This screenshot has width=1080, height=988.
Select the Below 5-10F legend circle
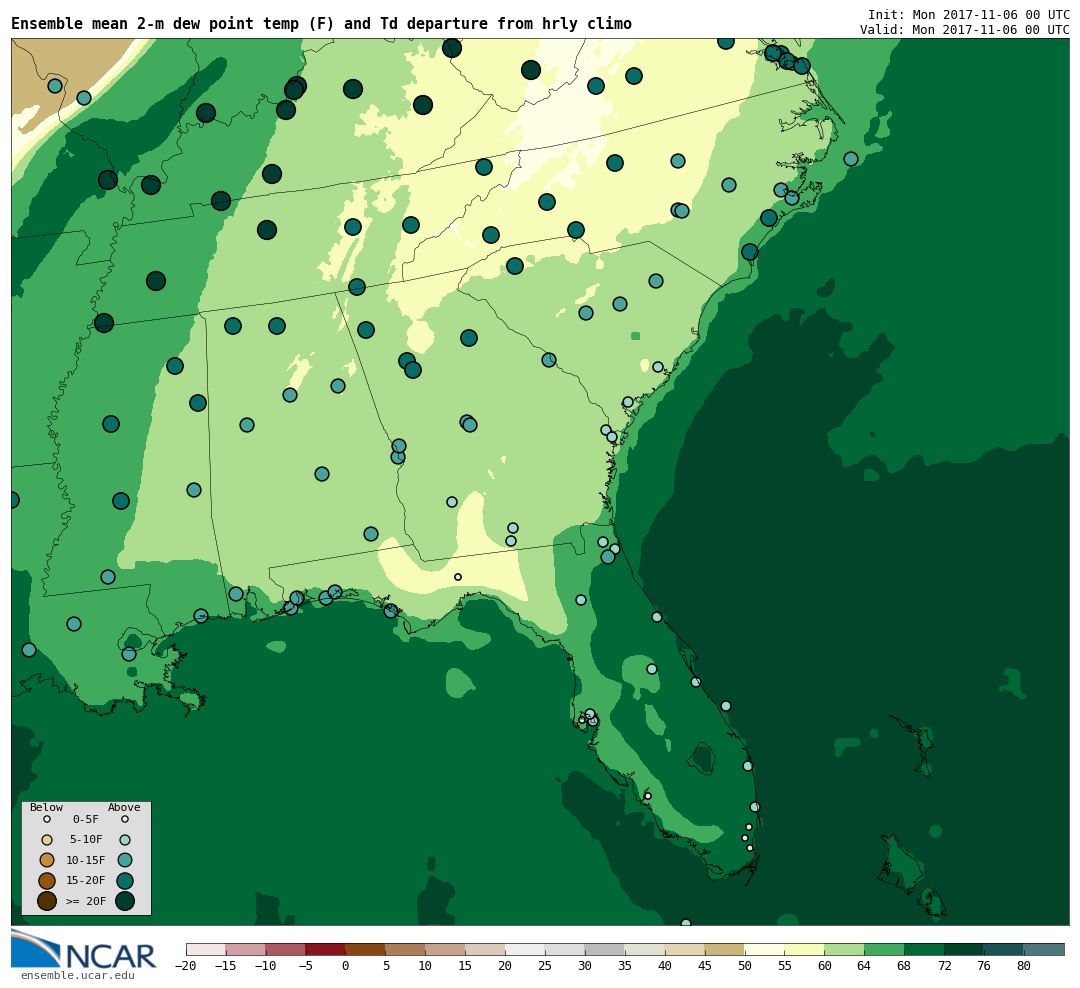47,840
